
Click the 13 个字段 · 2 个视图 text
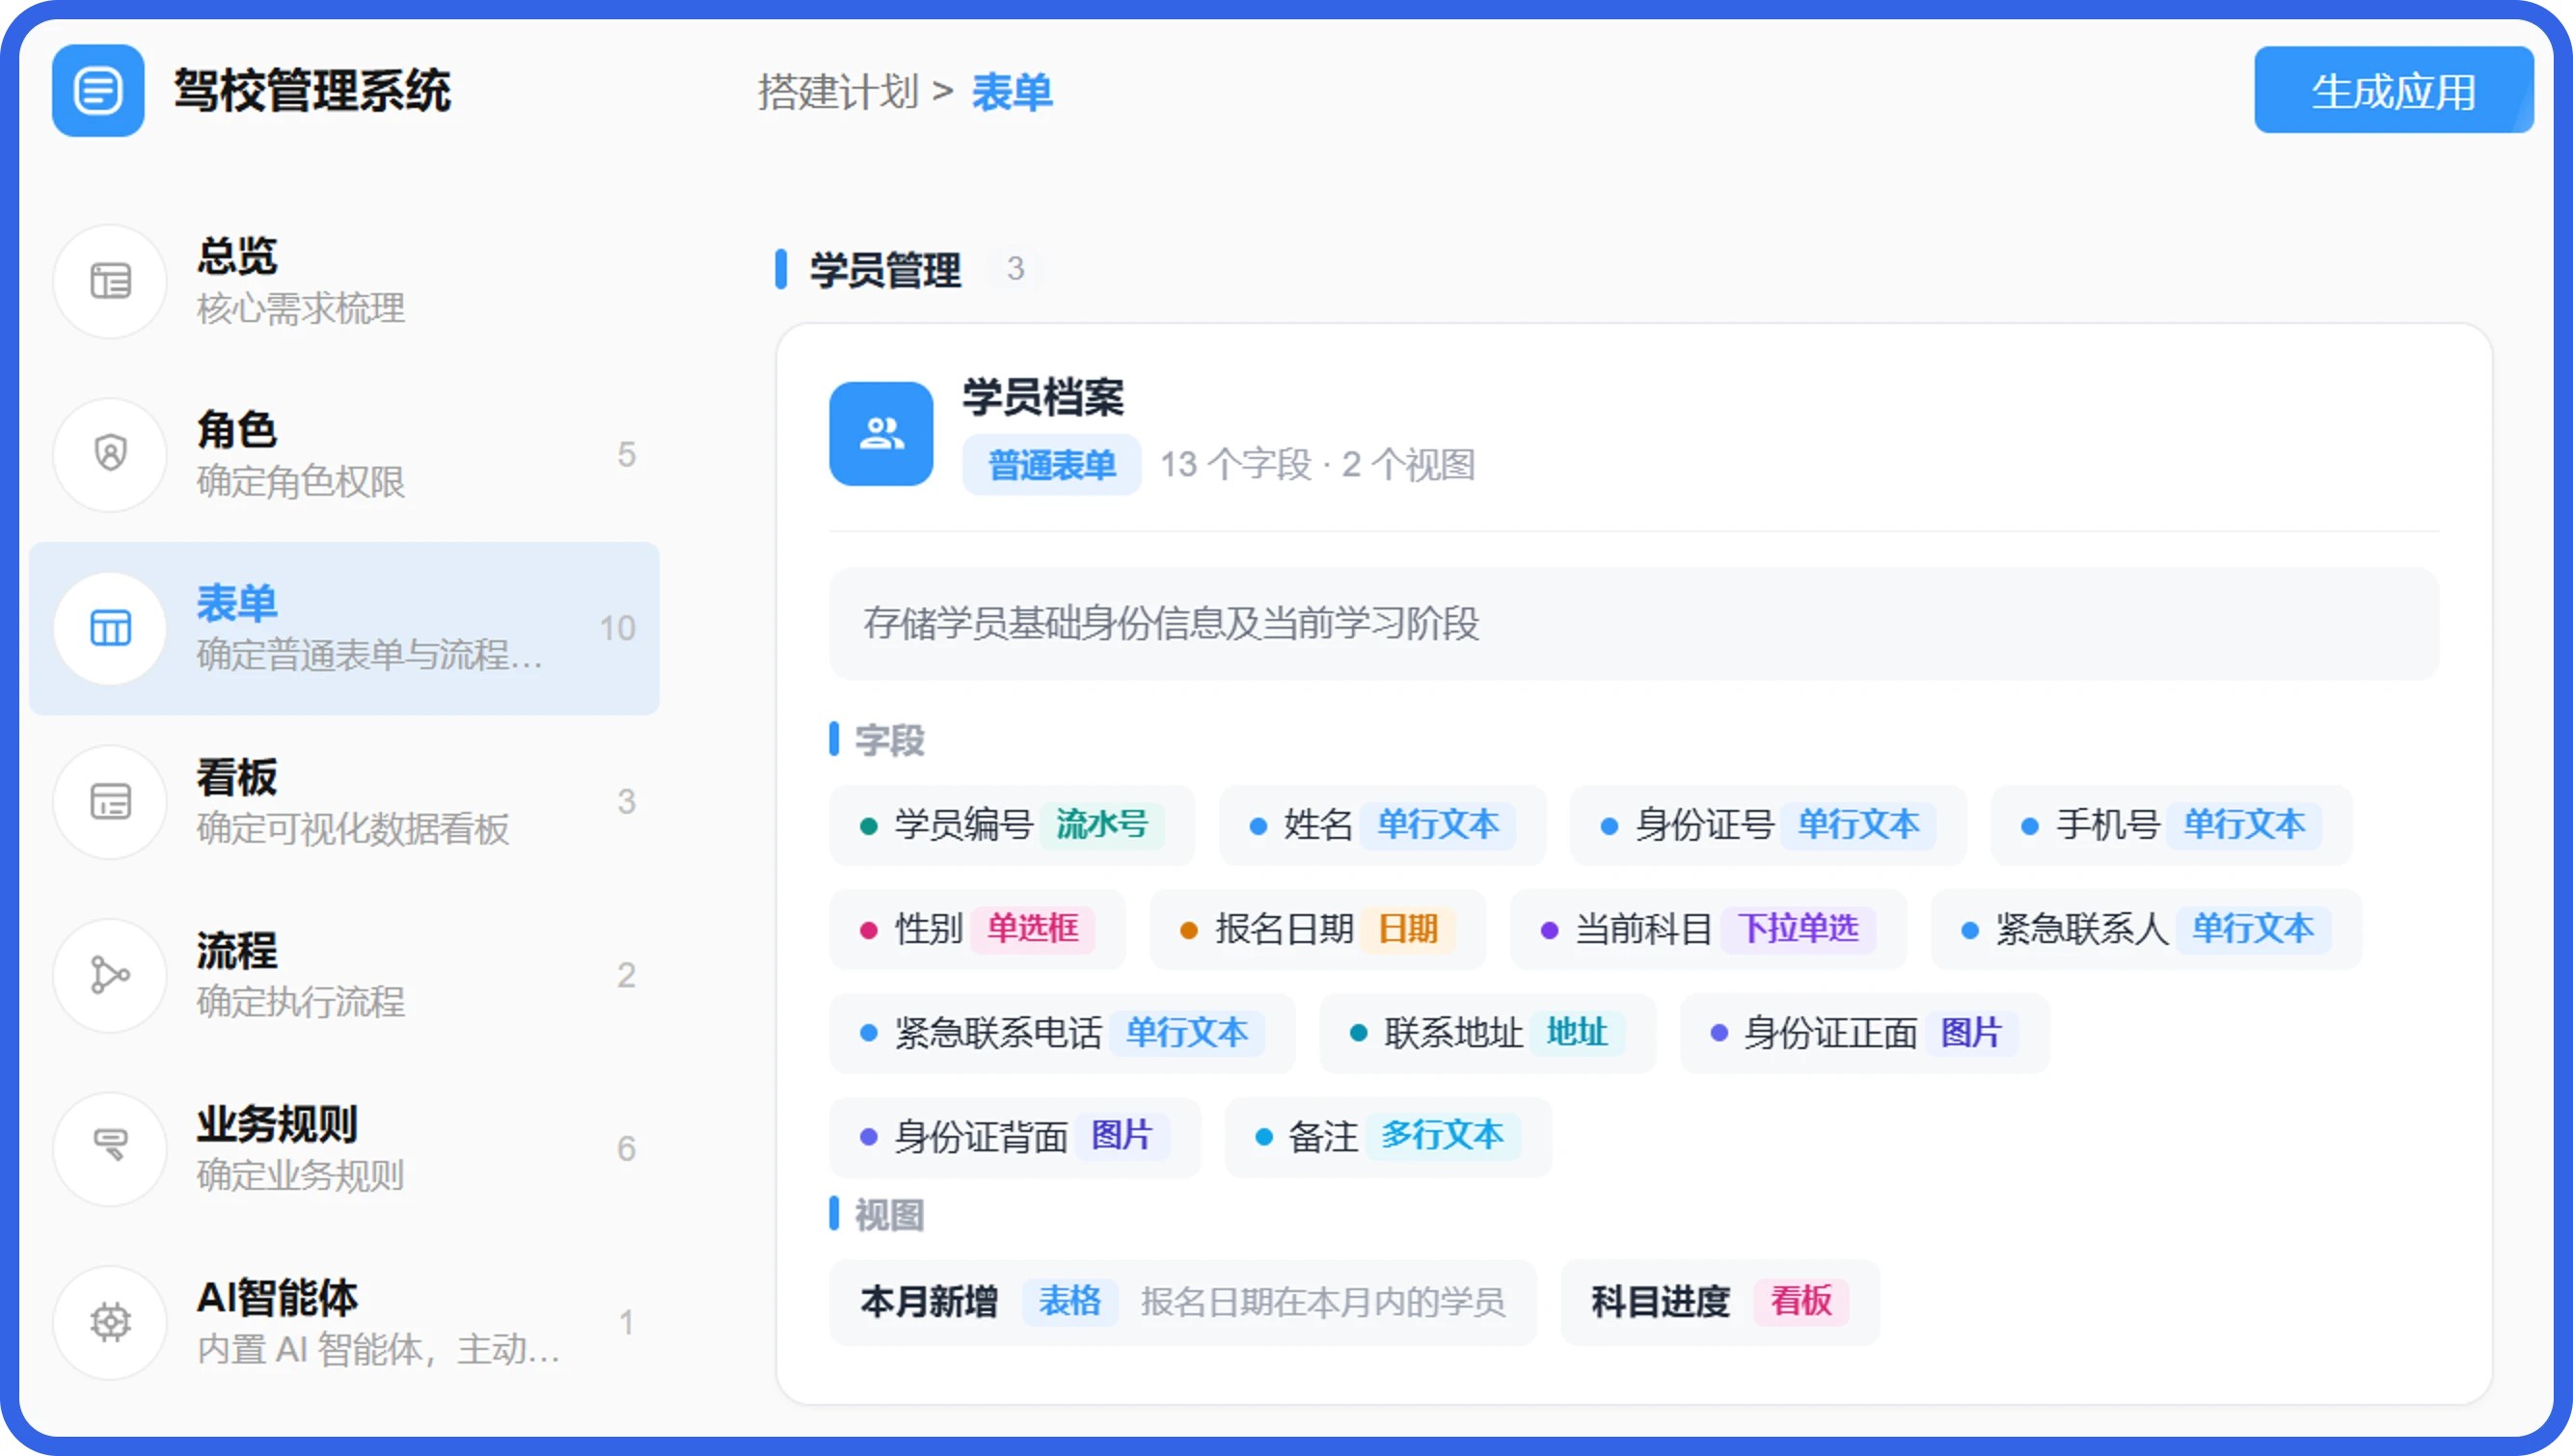pos(1317,465)
